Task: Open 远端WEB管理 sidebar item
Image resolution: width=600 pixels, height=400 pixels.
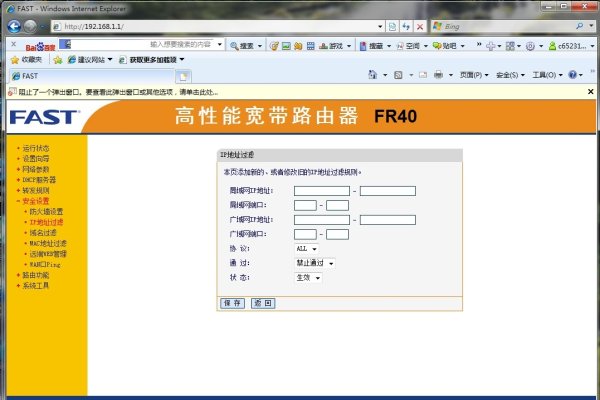Action: point(48,254)
